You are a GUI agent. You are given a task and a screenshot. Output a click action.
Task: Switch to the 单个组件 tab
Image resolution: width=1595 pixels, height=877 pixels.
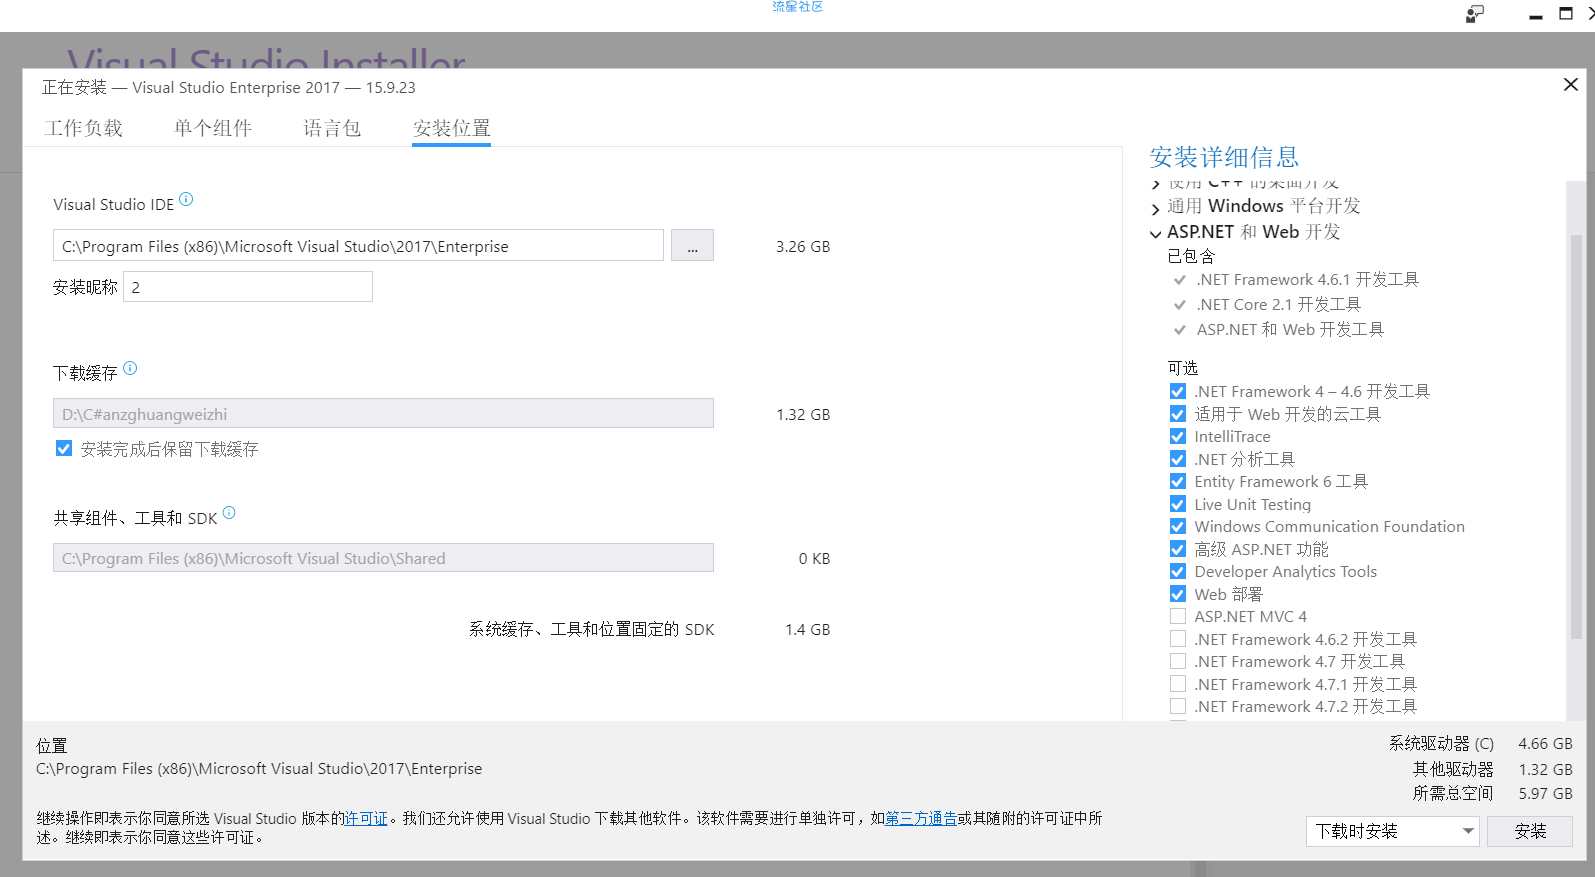coord(213,128)
